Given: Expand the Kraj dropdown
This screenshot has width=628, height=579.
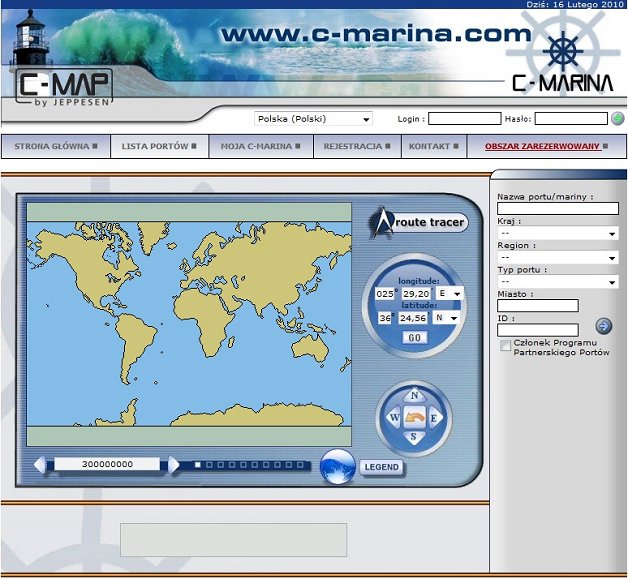Looking at the screenshot, I should tap(557, 234).
